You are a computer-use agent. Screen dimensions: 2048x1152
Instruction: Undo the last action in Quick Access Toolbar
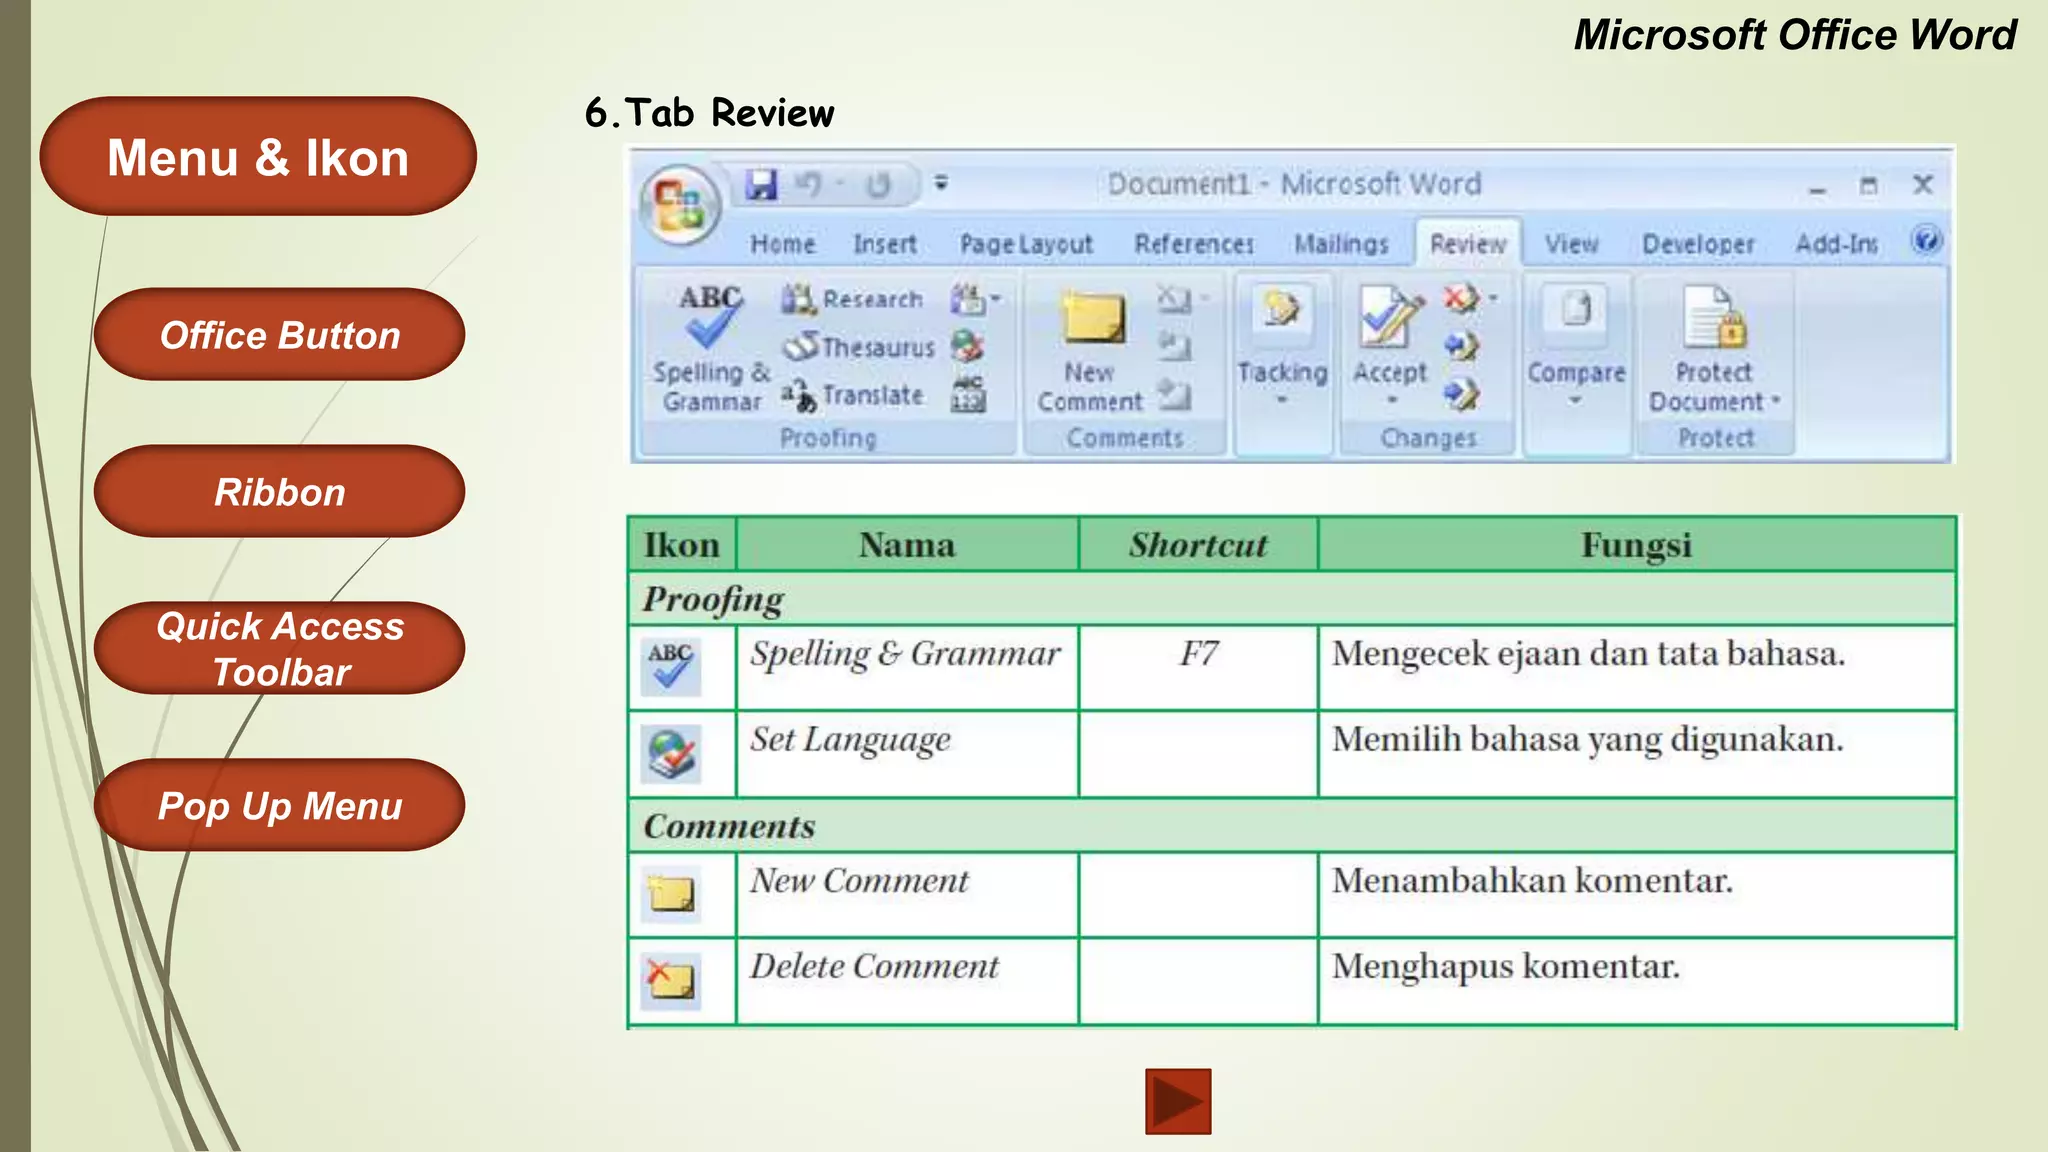pyautogui.click(x=809, y=184)
